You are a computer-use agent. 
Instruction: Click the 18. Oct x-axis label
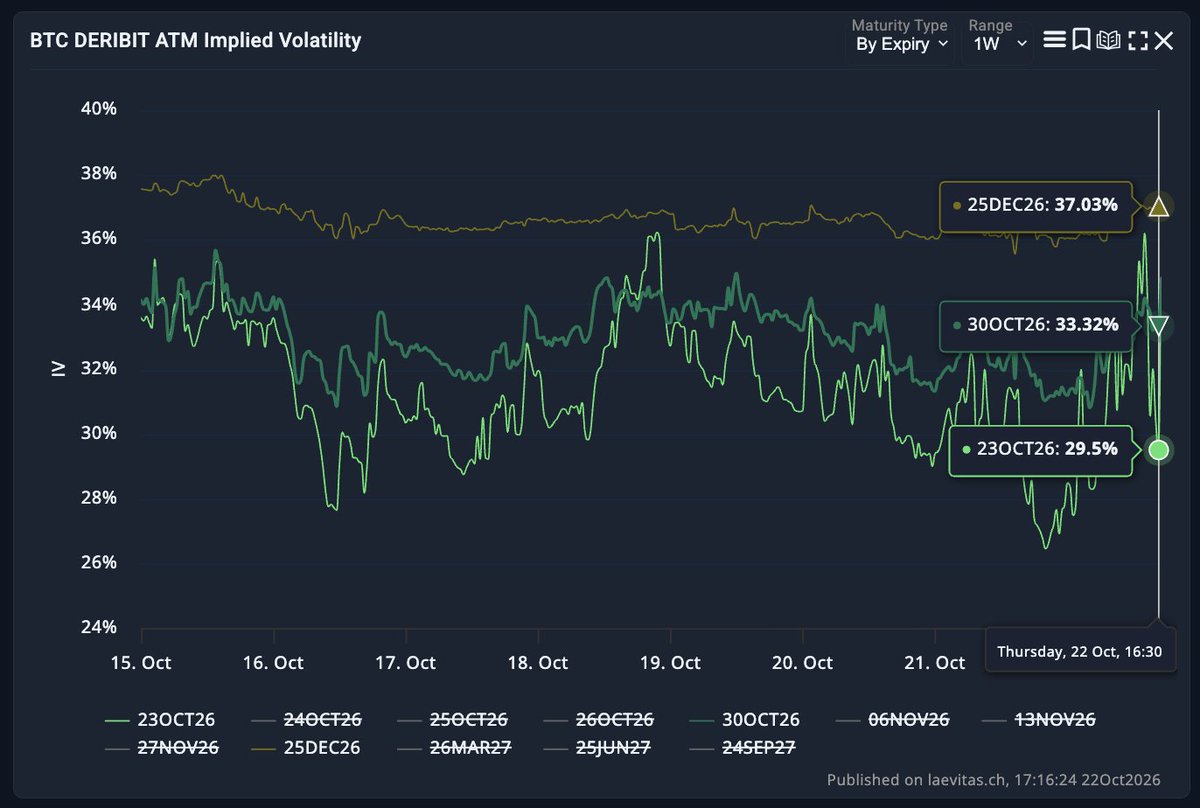538,662
